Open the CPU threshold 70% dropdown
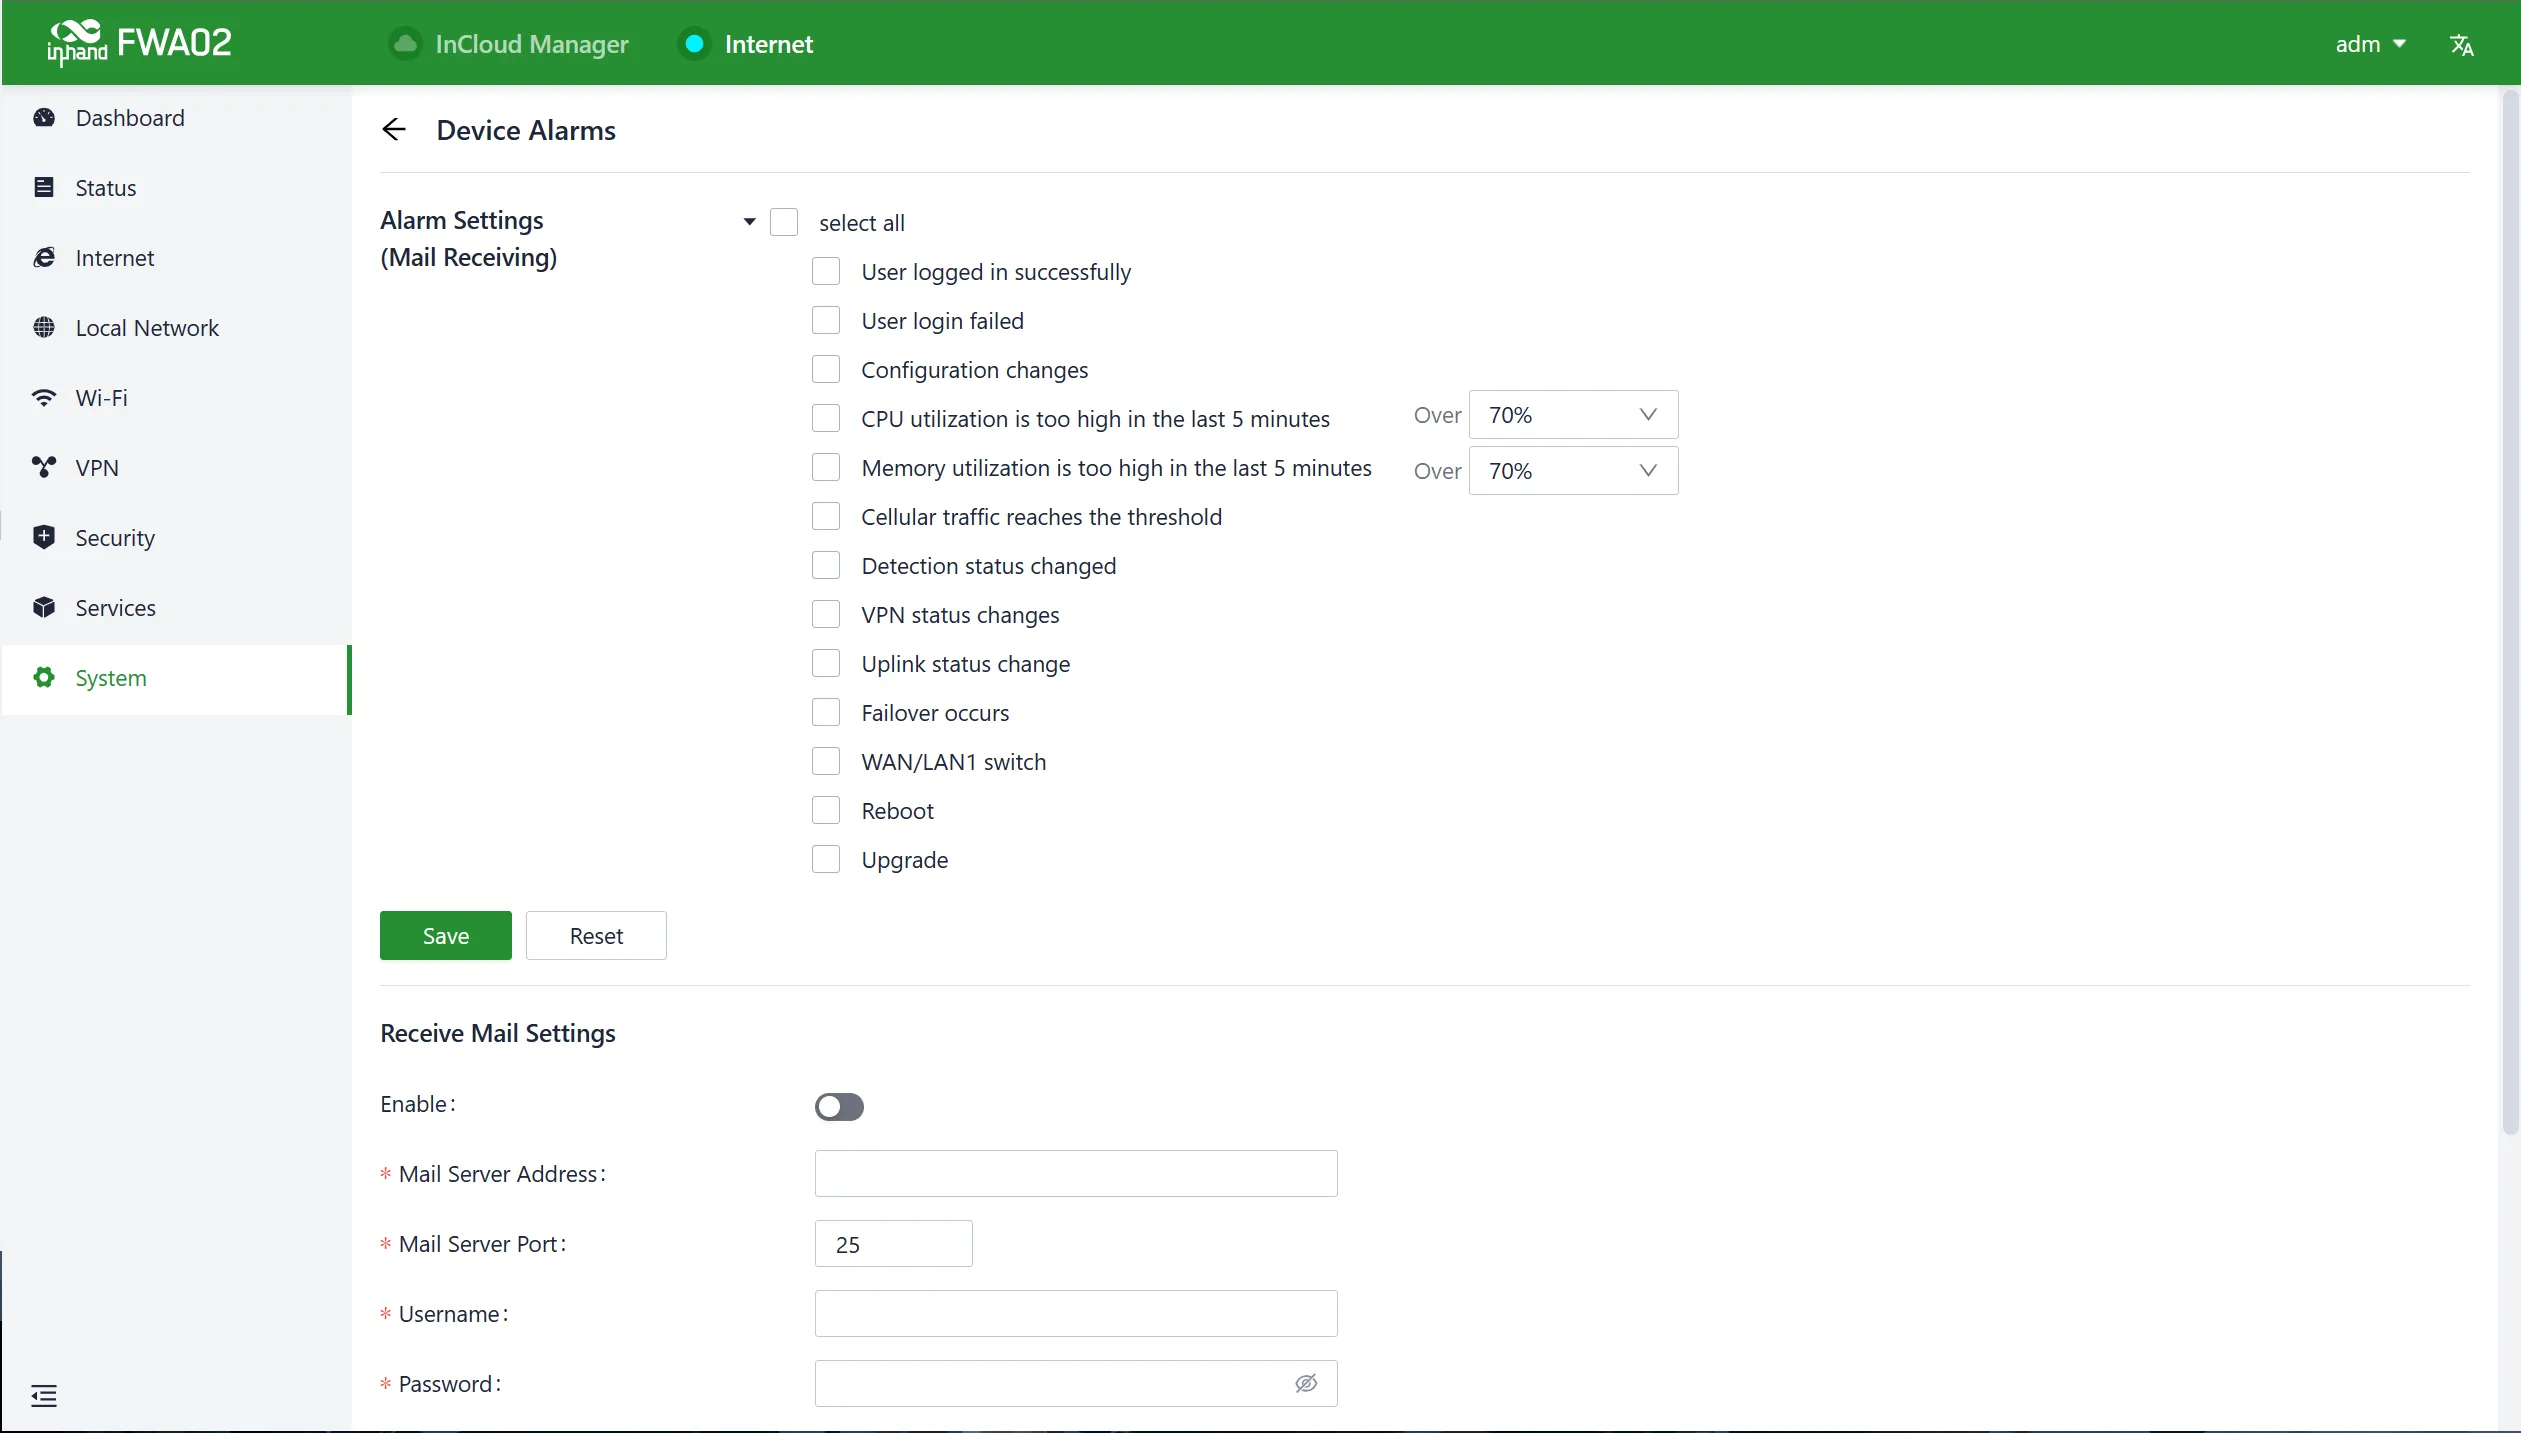 [x=1573, y=415]
